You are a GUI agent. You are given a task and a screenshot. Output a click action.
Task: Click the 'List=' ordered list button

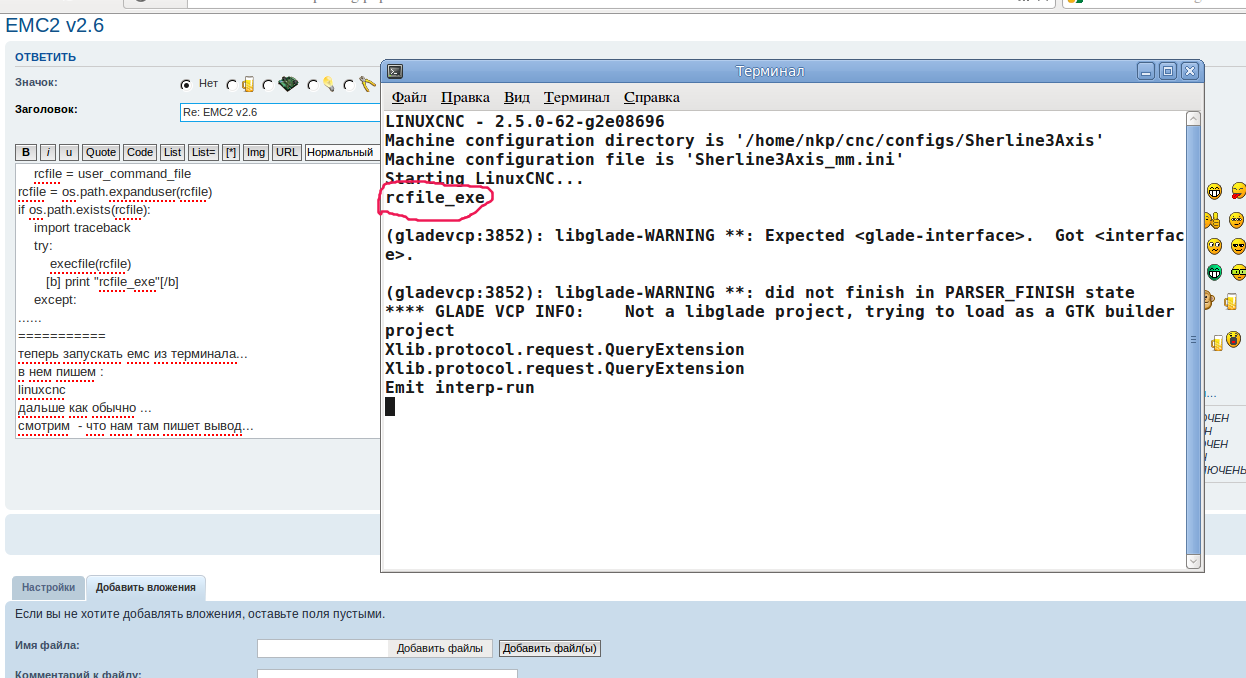coord(203,152)
